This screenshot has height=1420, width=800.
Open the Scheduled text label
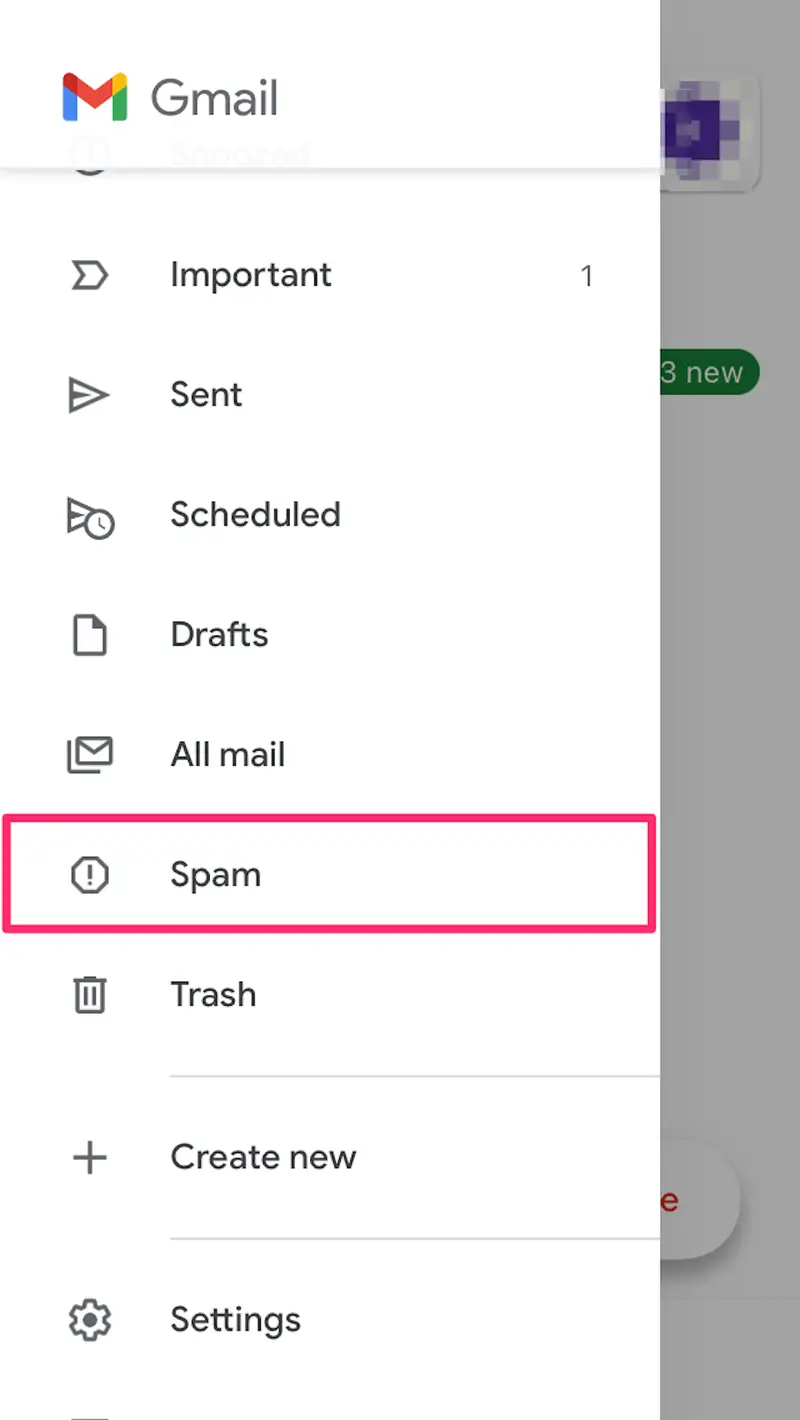[x=255, y=515]
